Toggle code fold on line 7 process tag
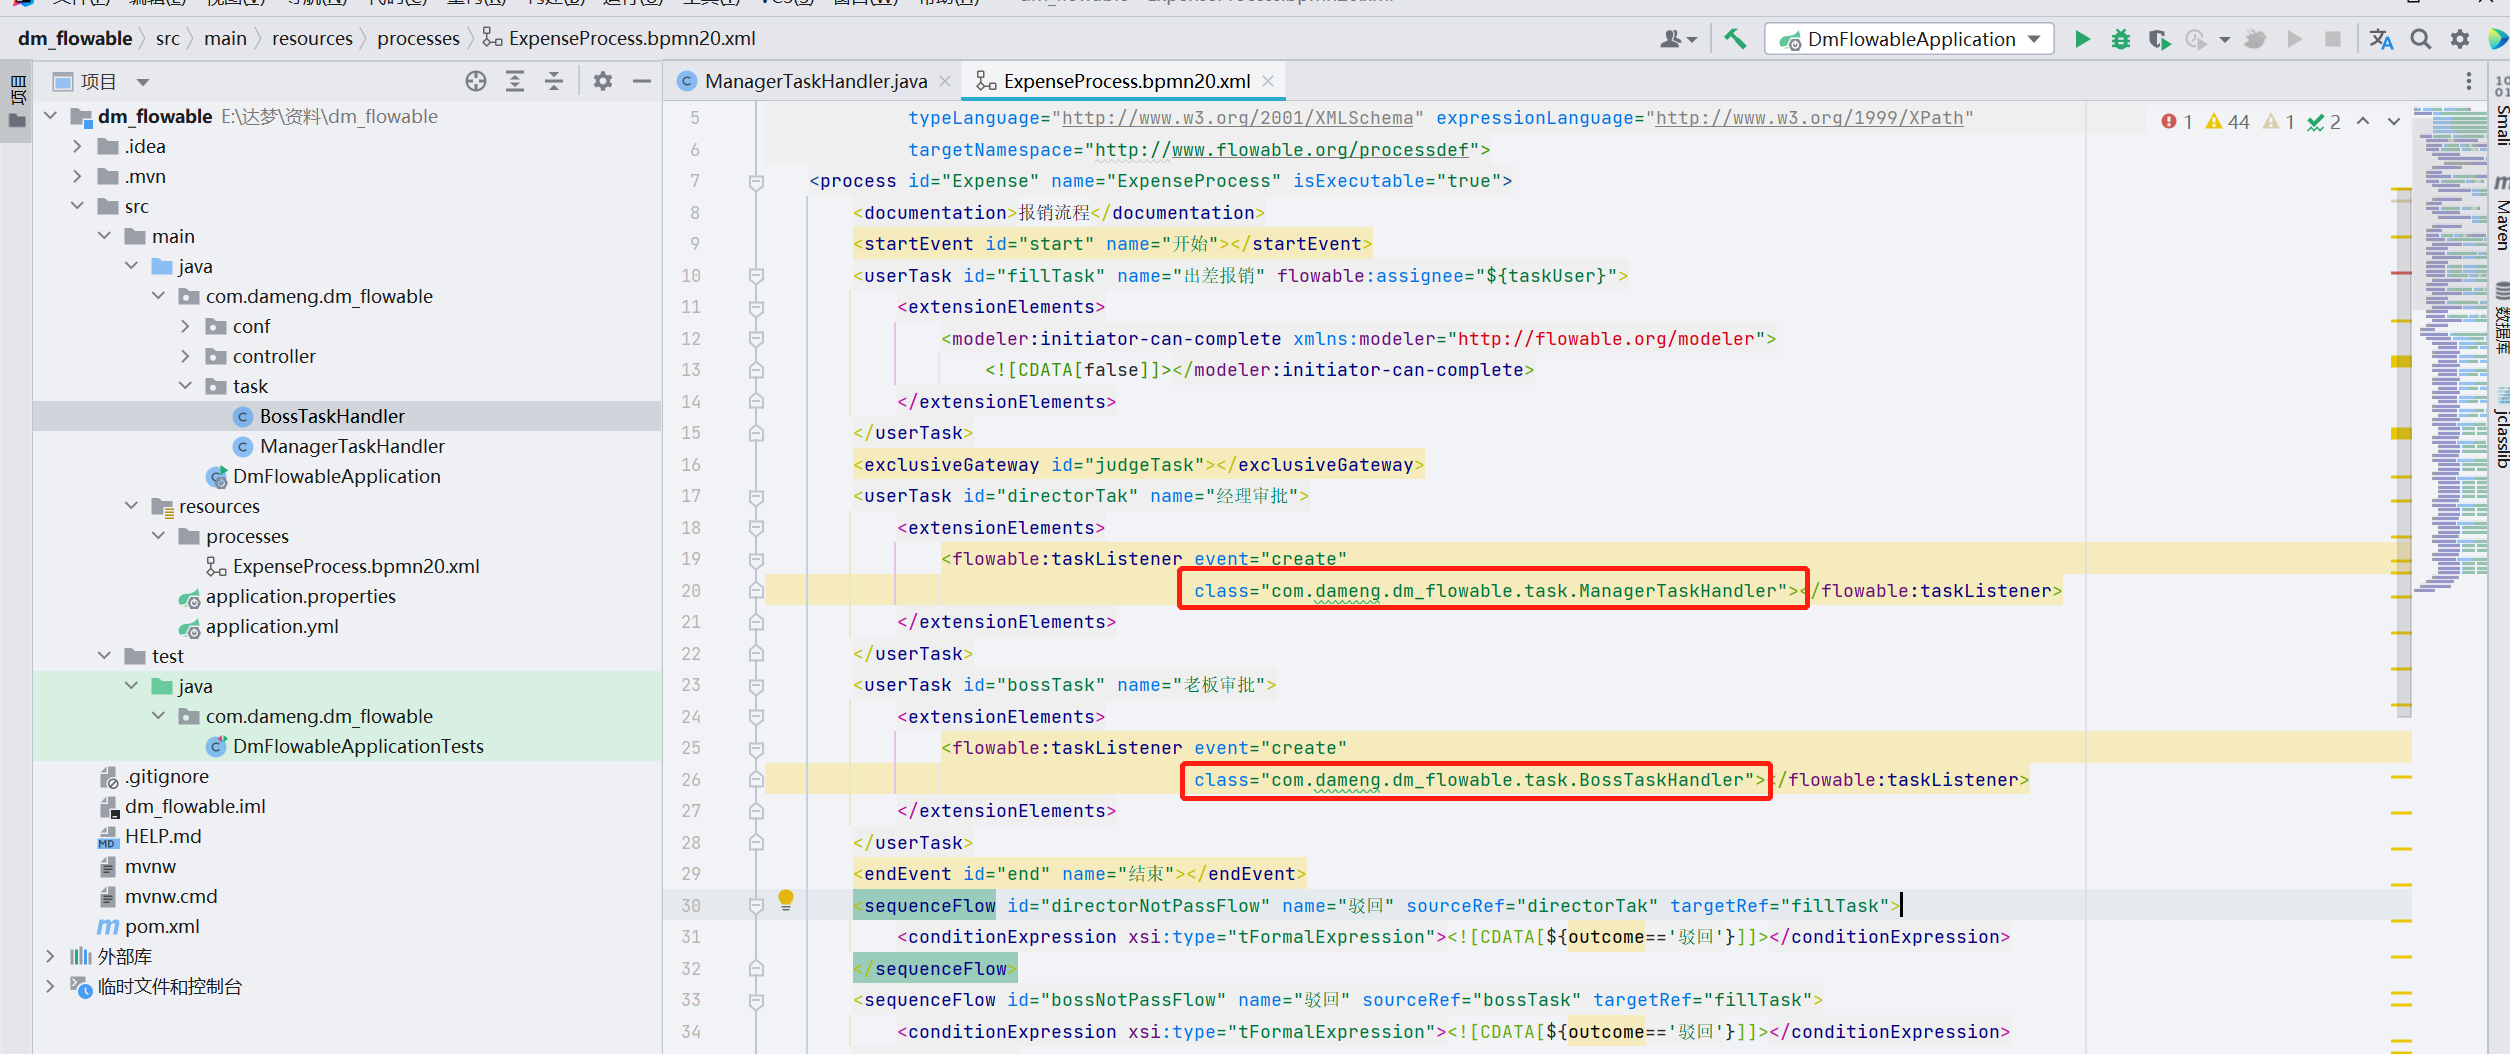2510x1054 pixels. tap(756, 182)
